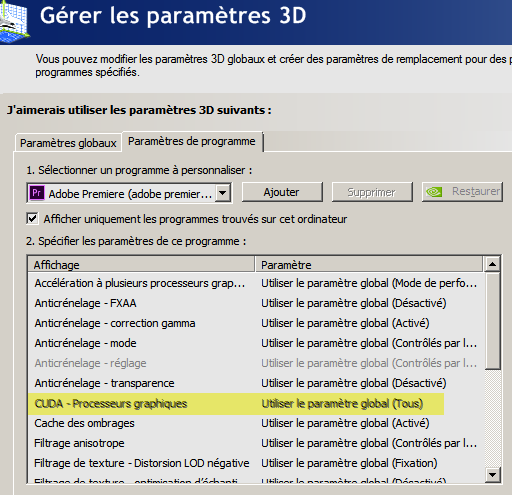512x495 pixels.
Task: Select the Cache des ombrages row
Action: pyautogui.click(x=256, y=423)
